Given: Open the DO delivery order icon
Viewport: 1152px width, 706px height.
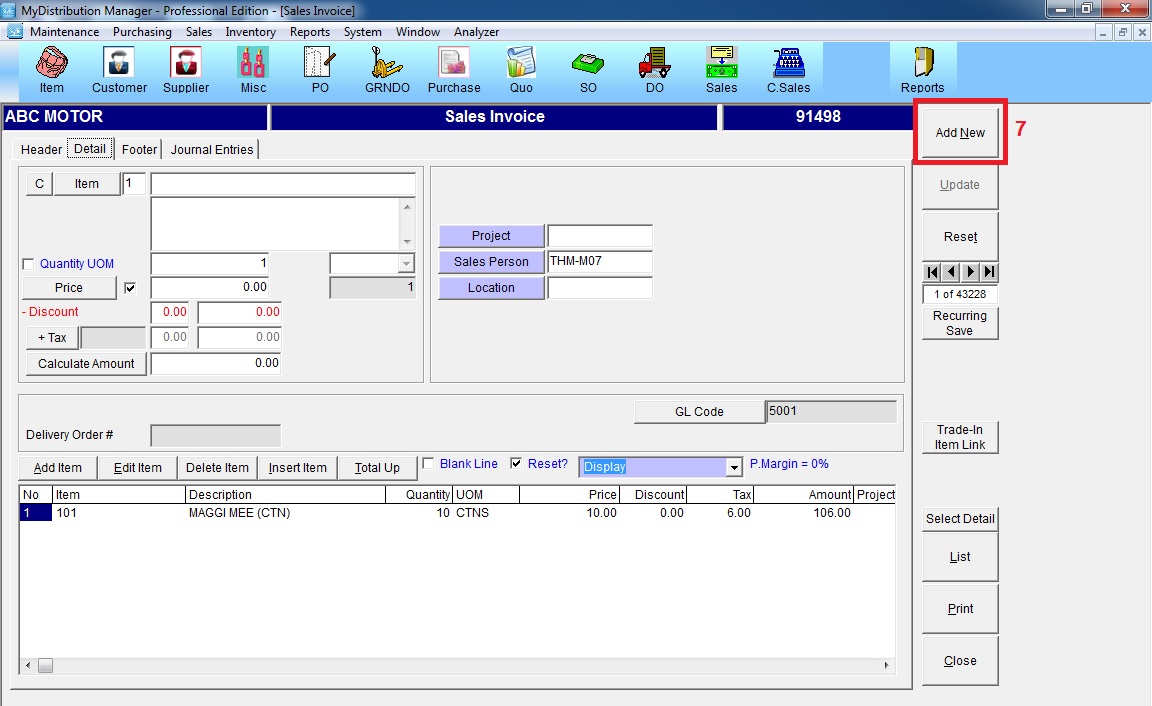Looking at the screenshot, I should (654, 65).
